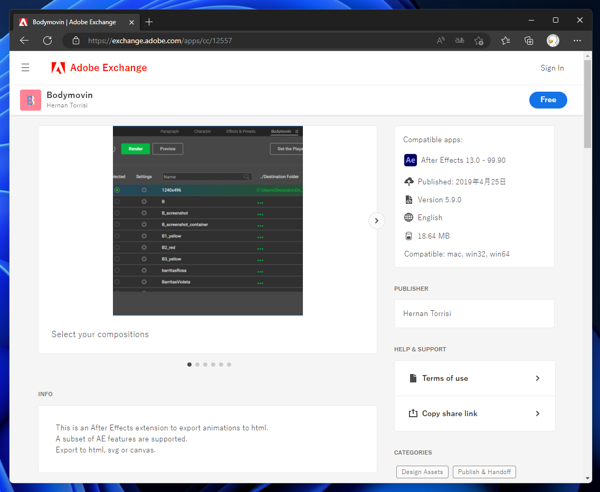Open browser Collections
600x492 pixels.
click(528, 41)
